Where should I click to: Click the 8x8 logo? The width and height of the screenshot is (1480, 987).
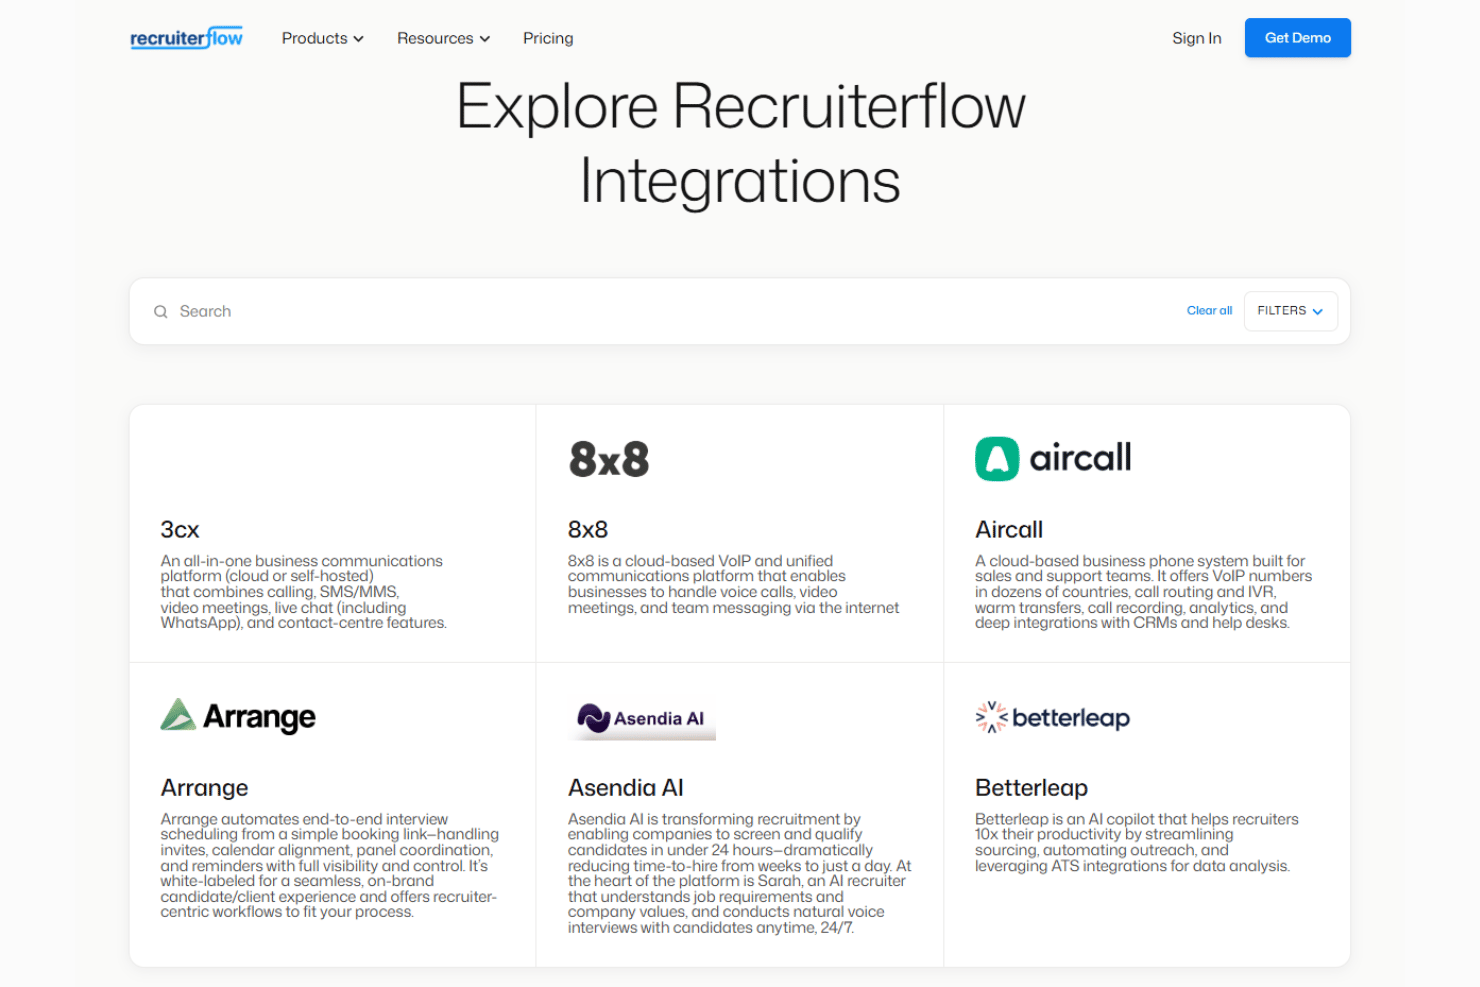tap(609, 460)
